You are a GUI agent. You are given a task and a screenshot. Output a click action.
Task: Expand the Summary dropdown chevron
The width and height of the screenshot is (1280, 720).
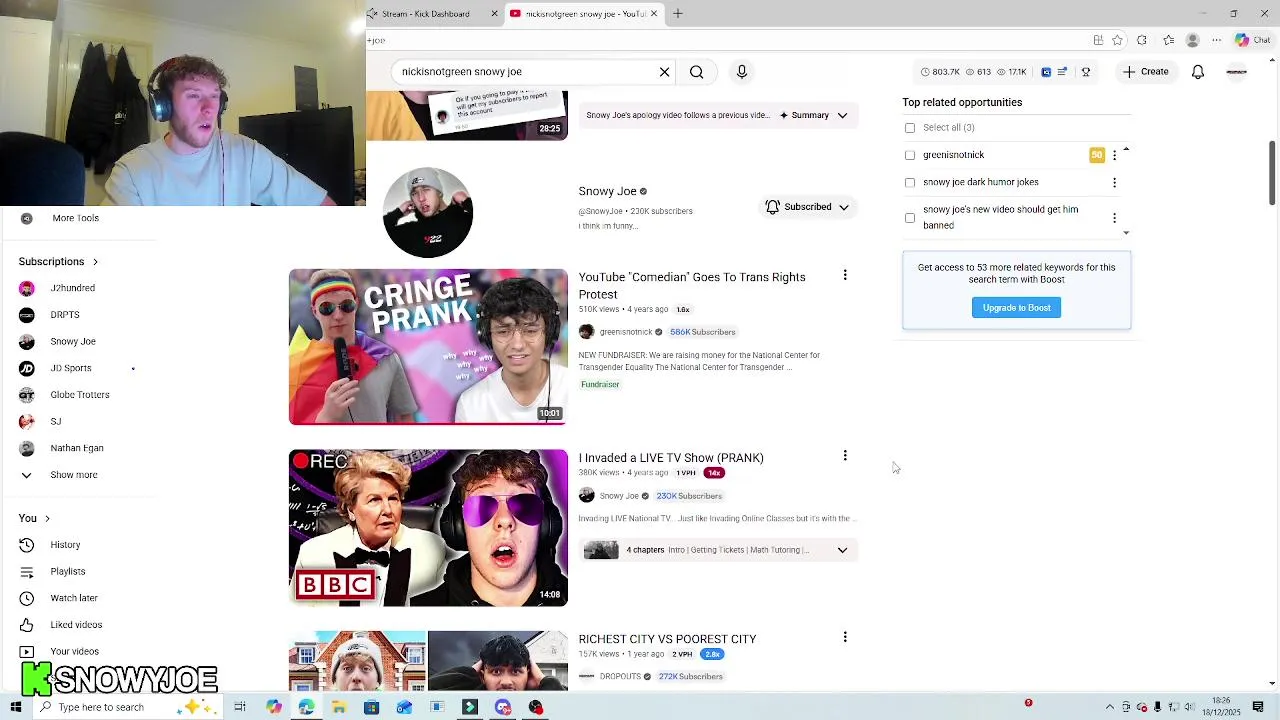842,116
